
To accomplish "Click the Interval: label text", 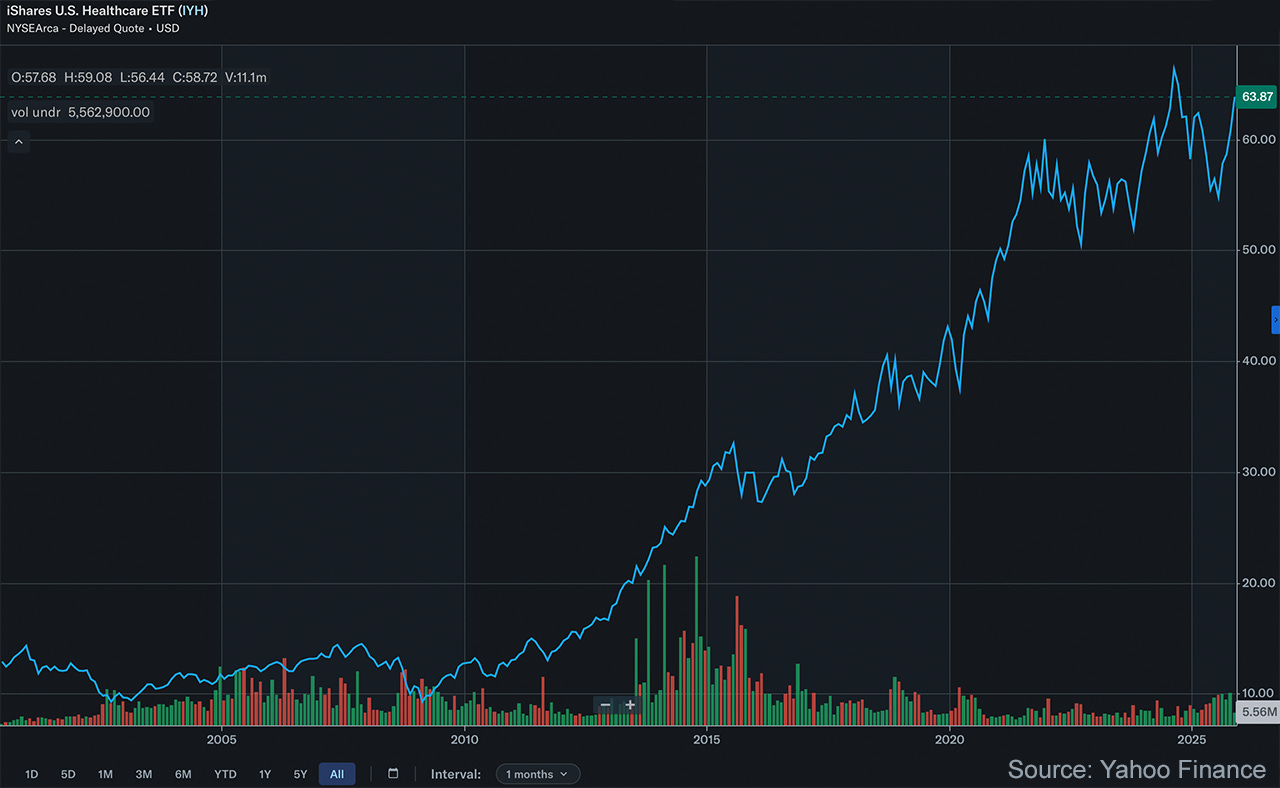I will [x=456, y=774].
